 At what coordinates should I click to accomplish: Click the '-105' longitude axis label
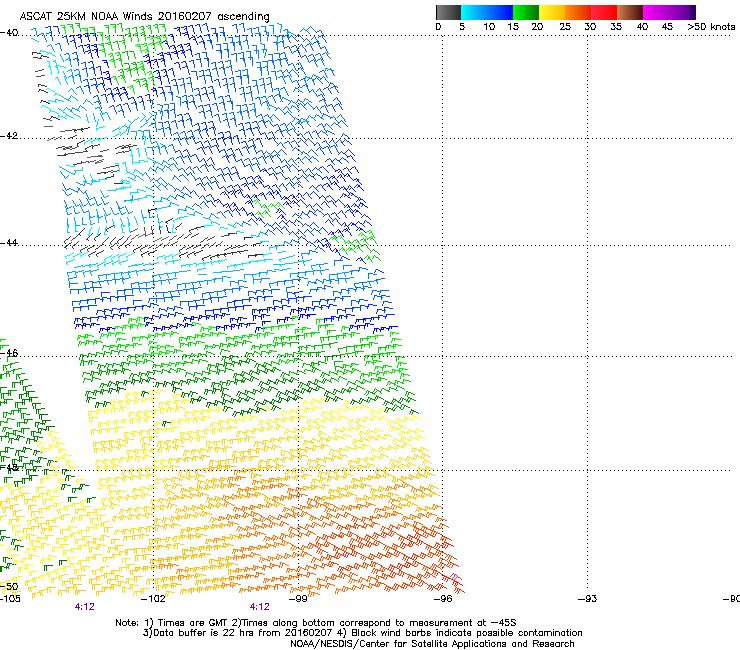pyautogui.click(x=10, y=599)
